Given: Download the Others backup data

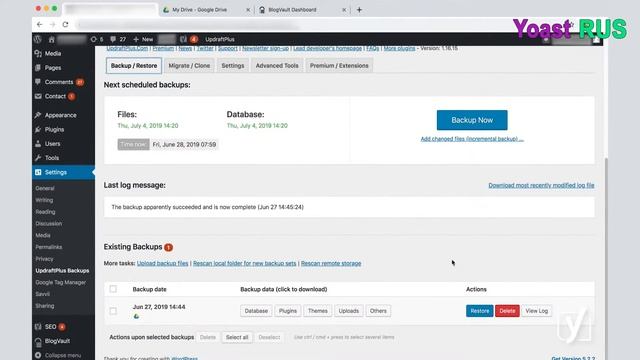Looking at the screenshot, I should click(x=378, y=311).
